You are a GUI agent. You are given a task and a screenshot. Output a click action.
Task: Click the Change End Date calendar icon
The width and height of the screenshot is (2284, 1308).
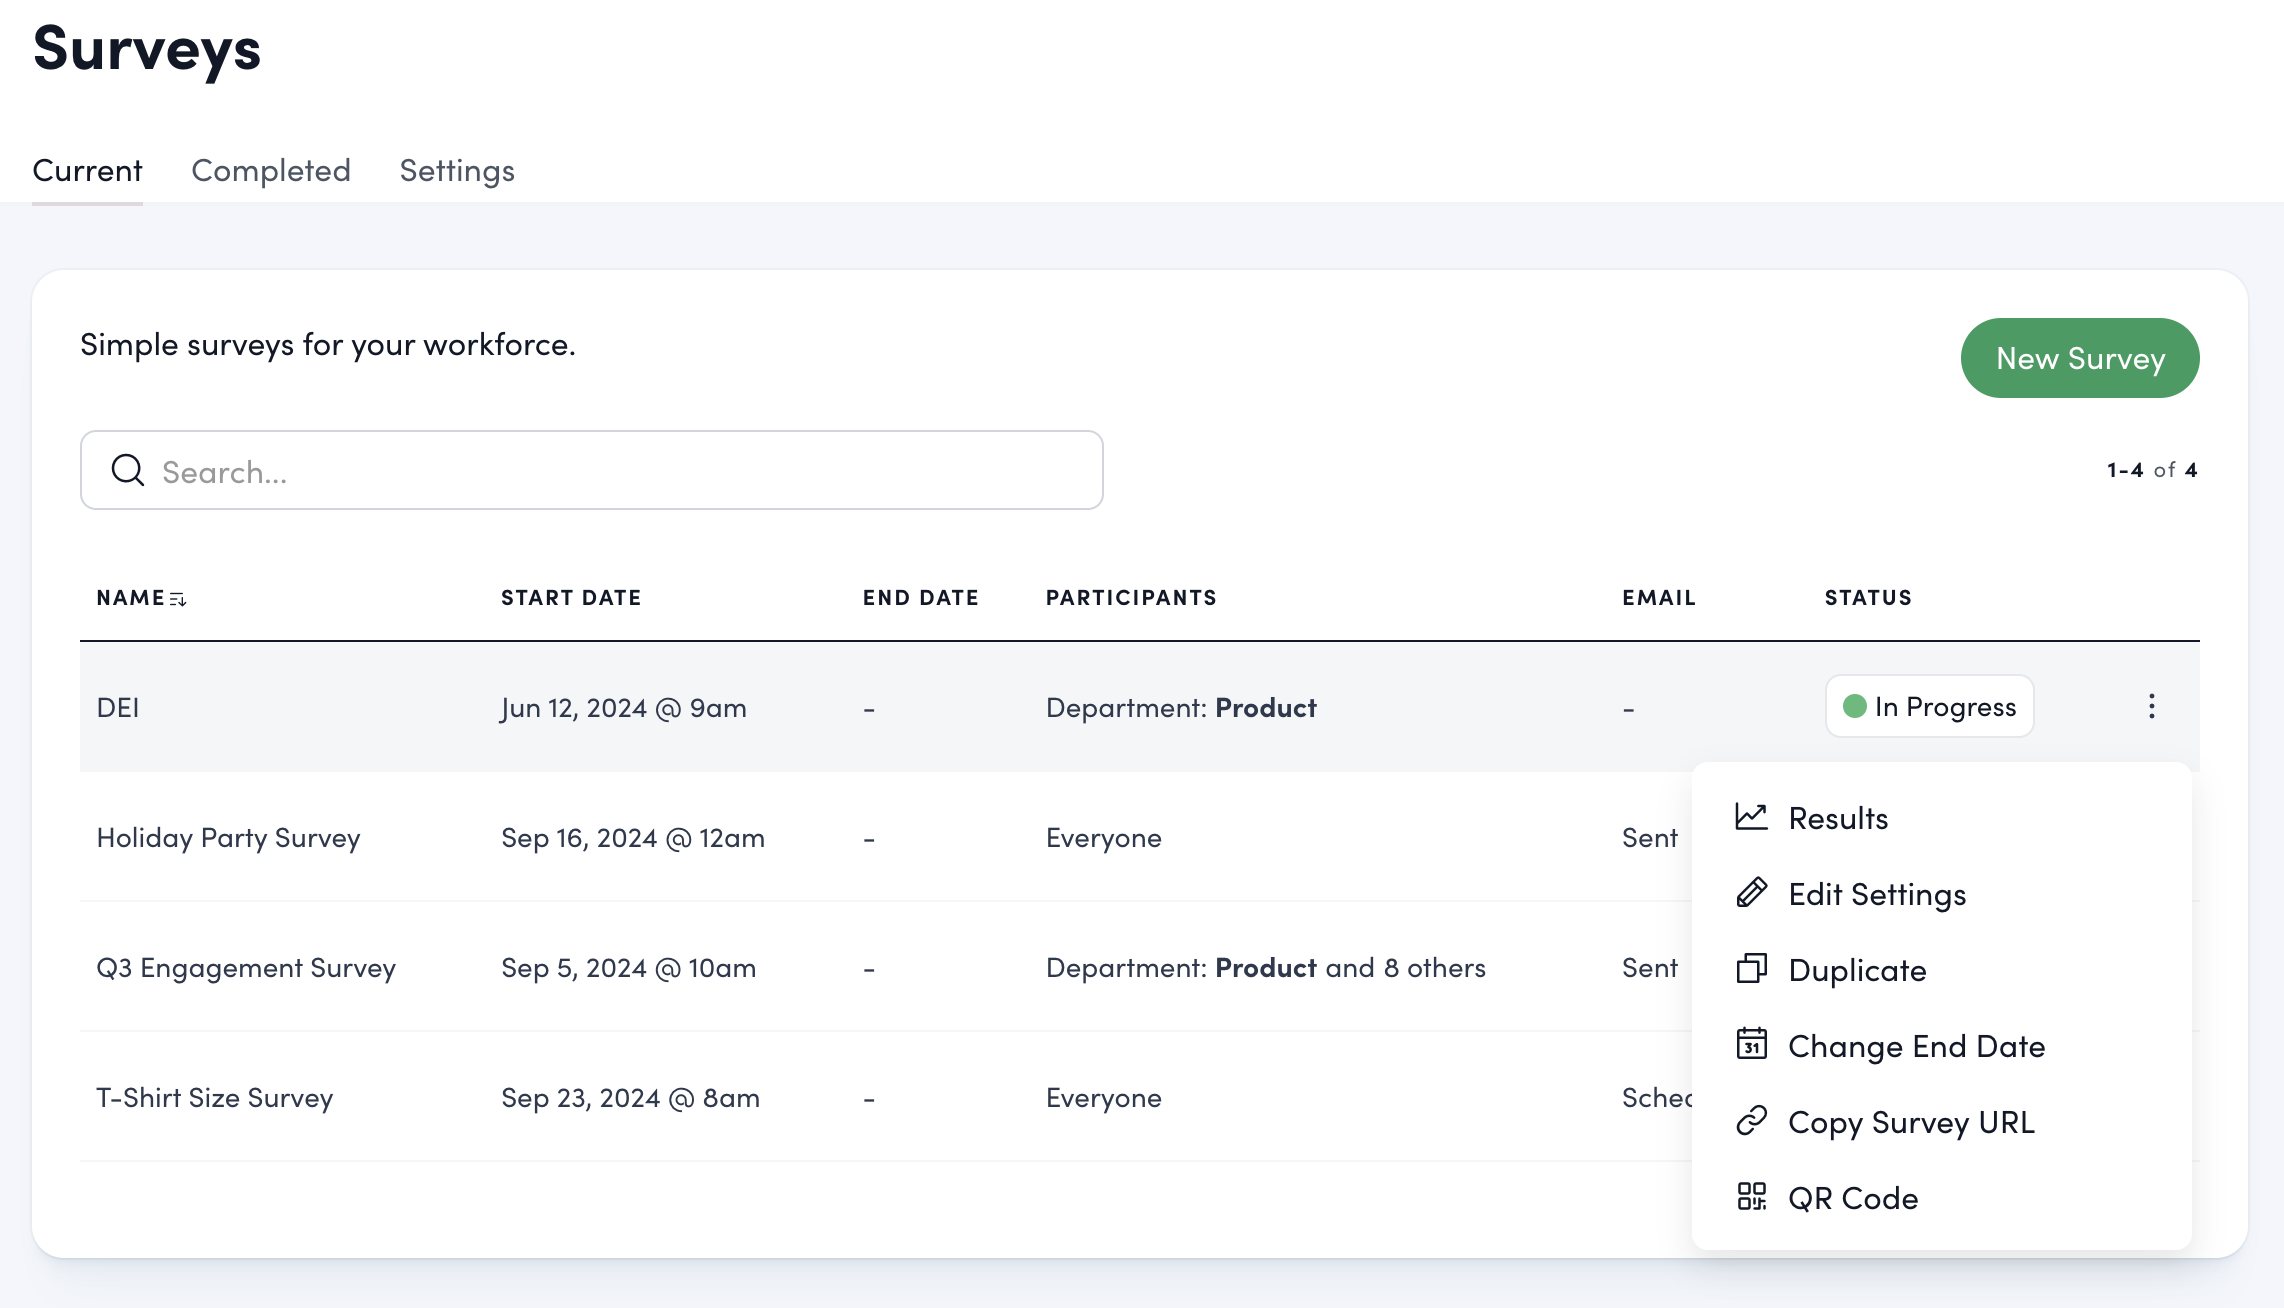pos(1751,1045)
